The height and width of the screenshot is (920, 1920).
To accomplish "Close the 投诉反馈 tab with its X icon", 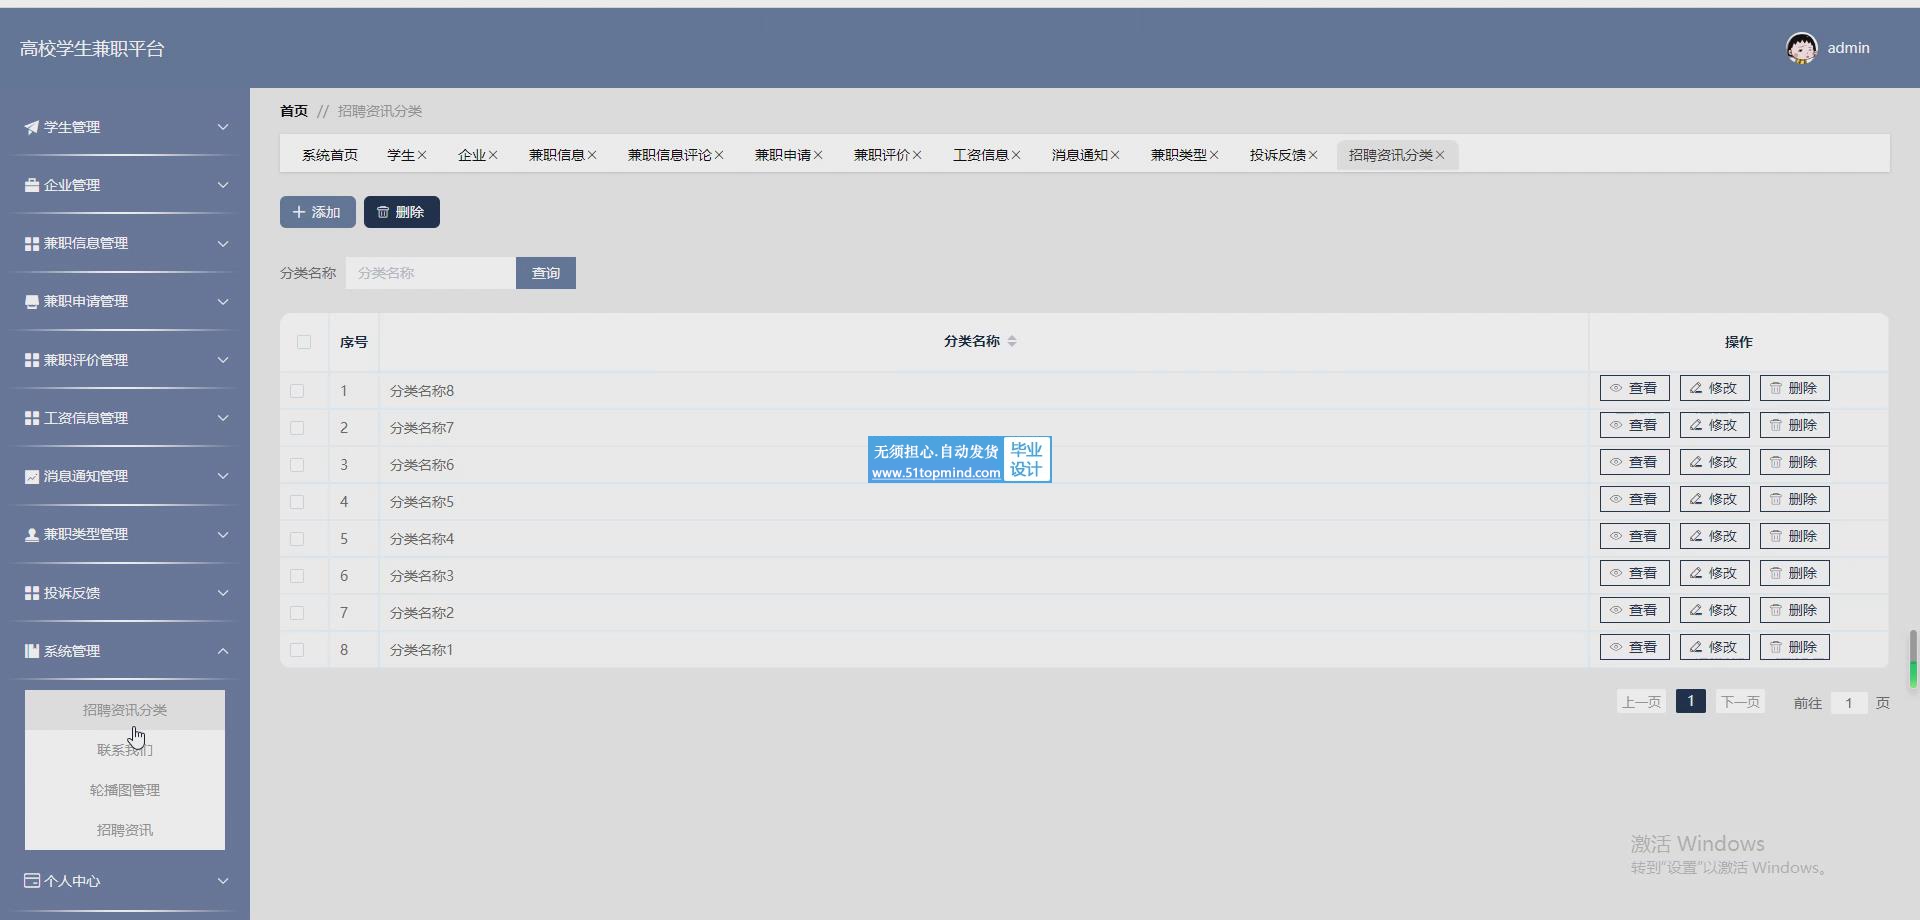I will pos(1313,155).
